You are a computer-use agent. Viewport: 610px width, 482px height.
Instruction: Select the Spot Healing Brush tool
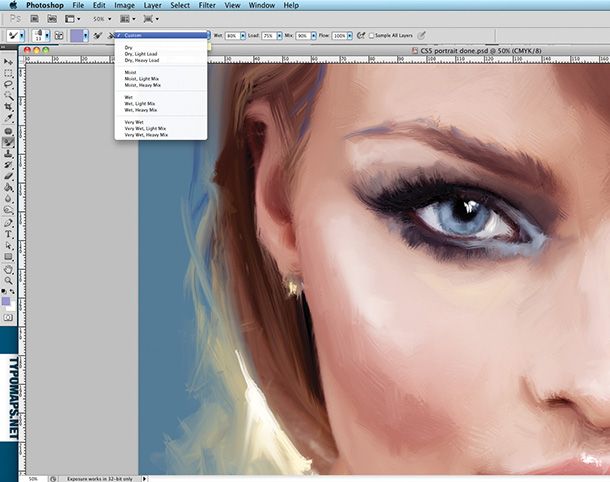[8, 131]
